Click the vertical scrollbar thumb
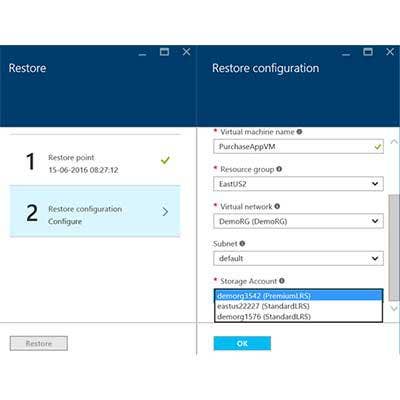The height and width of the screenshot is (400, 400). pos(394,248)
